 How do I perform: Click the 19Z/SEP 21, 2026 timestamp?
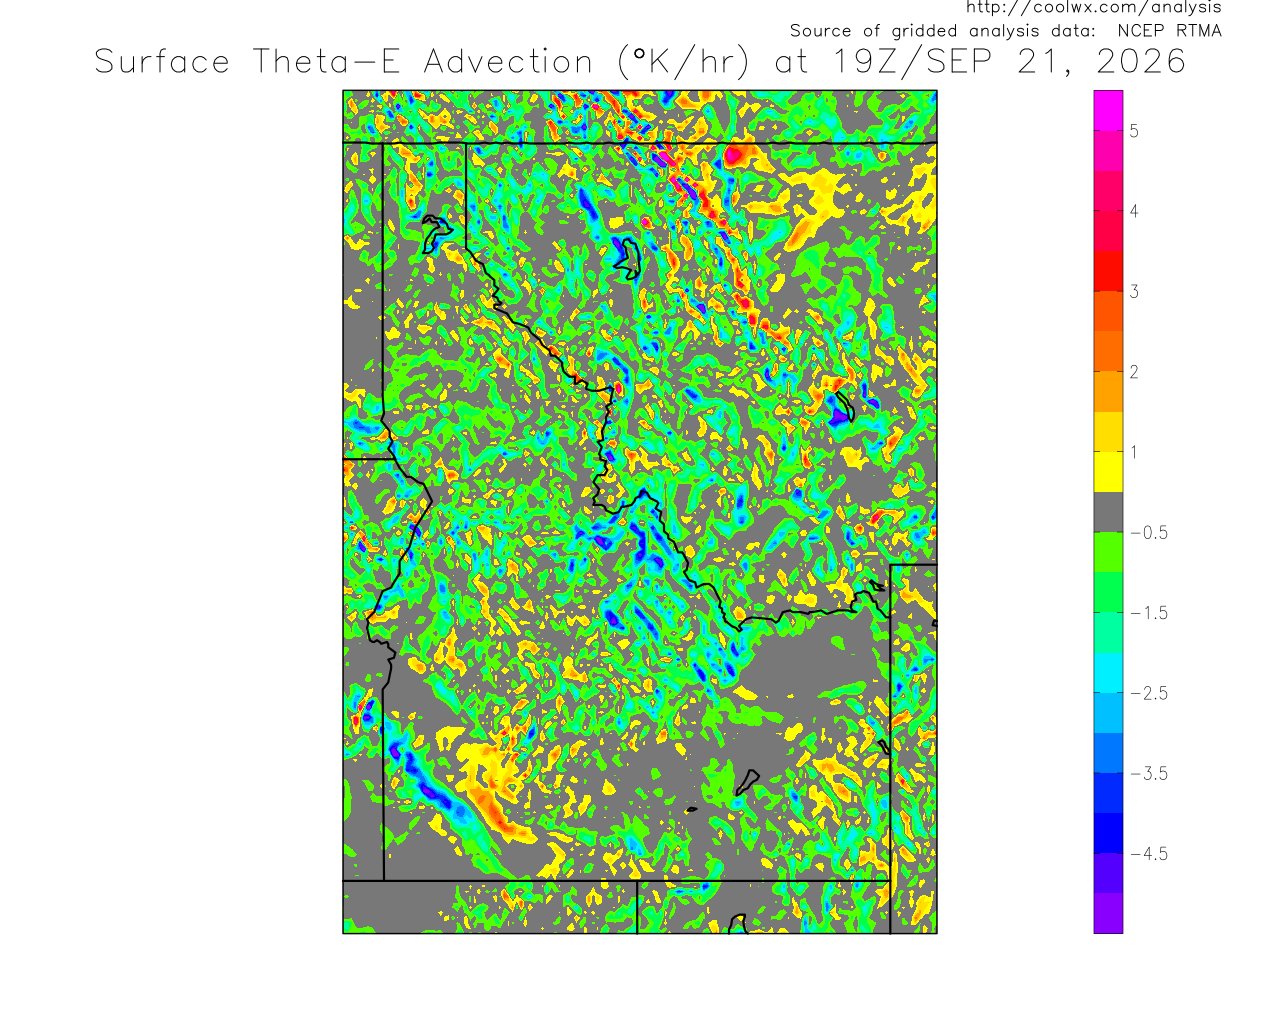1009,62
